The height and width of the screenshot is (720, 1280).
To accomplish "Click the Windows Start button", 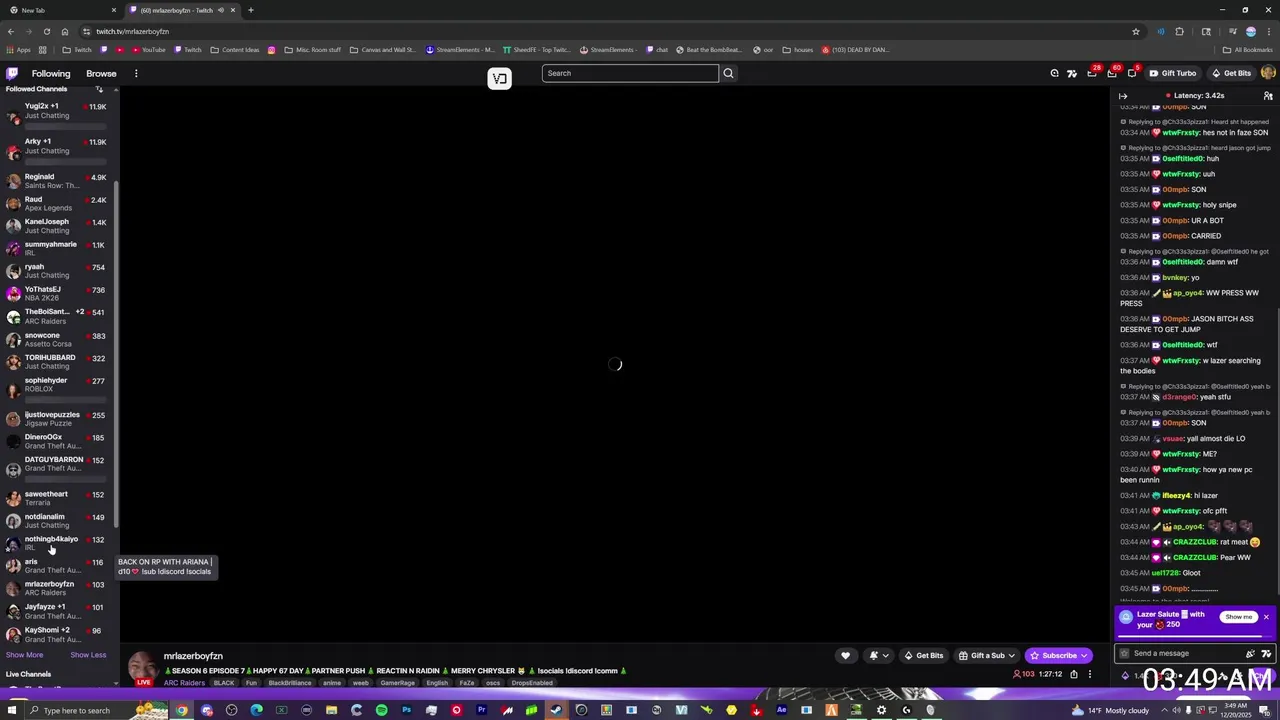I will click(x=12, y=710).
